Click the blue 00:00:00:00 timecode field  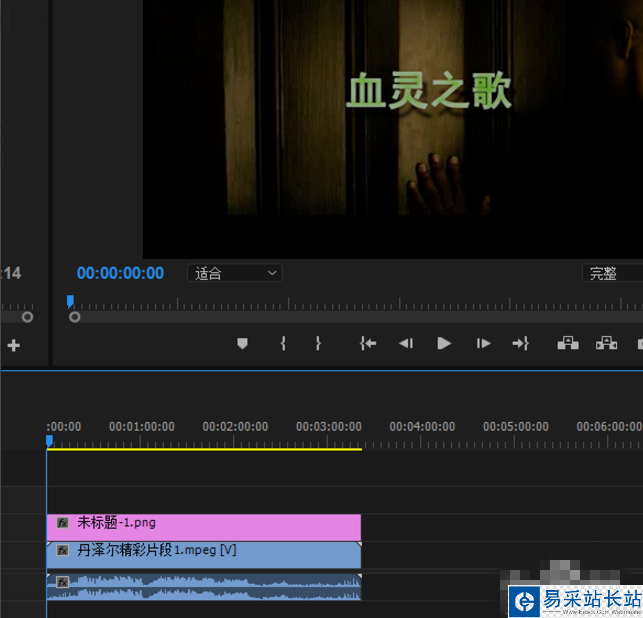click(120, 273)
